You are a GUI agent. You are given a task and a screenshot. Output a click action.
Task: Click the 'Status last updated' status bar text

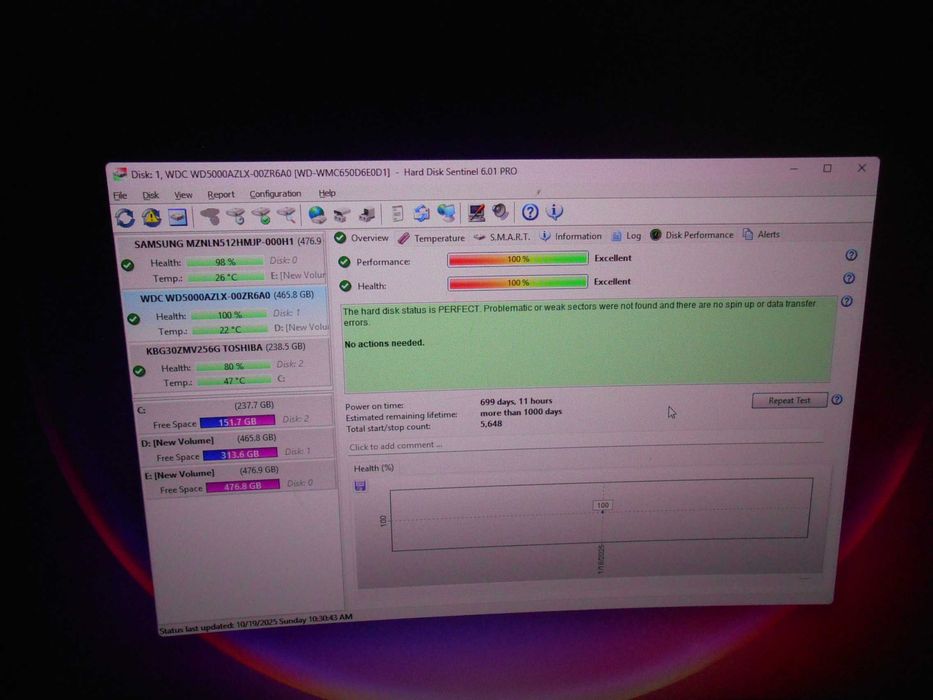pyautogui.click(x=256, y=623)
